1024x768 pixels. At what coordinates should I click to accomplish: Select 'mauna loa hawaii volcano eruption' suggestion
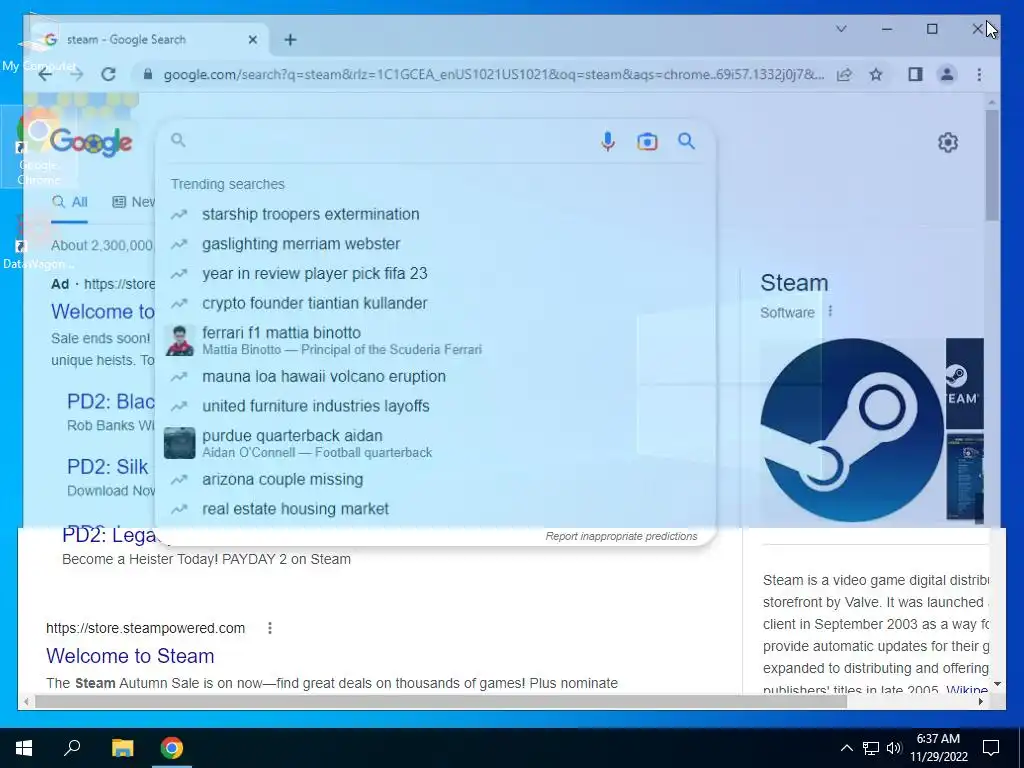coord(436,377)
